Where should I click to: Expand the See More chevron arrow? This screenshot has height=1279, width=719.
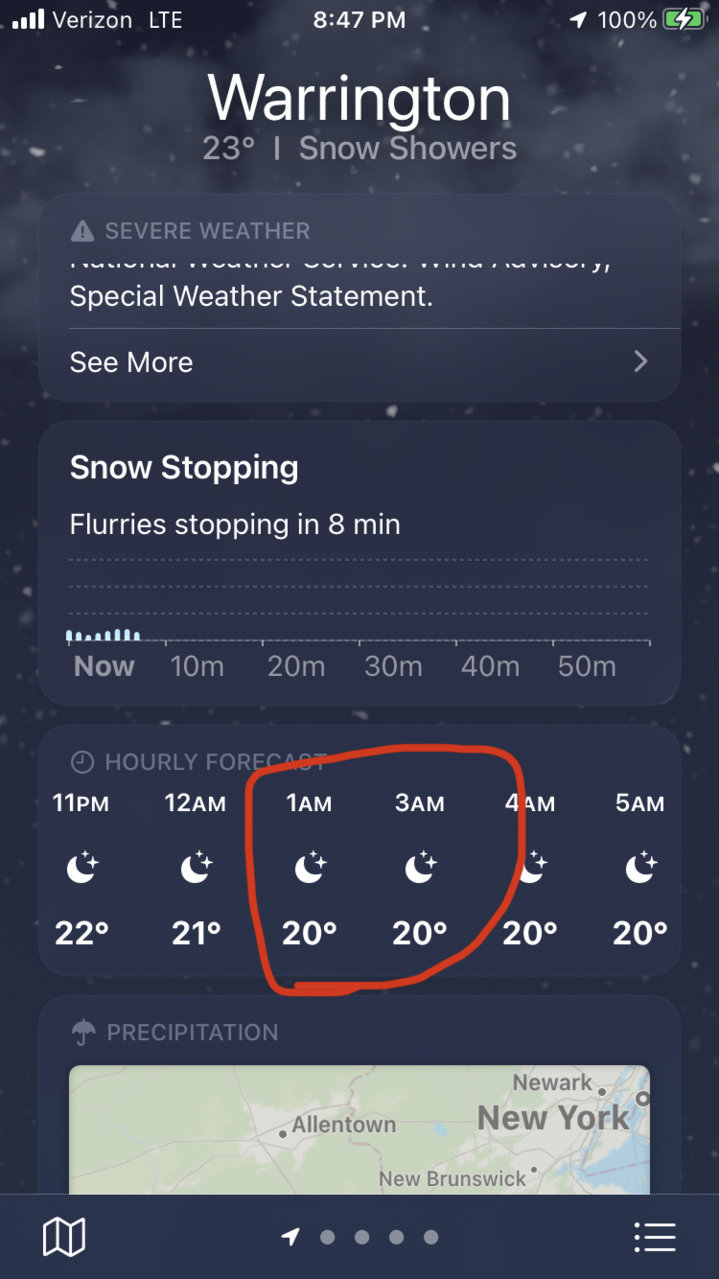pyautogui.click(x=641, y=362)
